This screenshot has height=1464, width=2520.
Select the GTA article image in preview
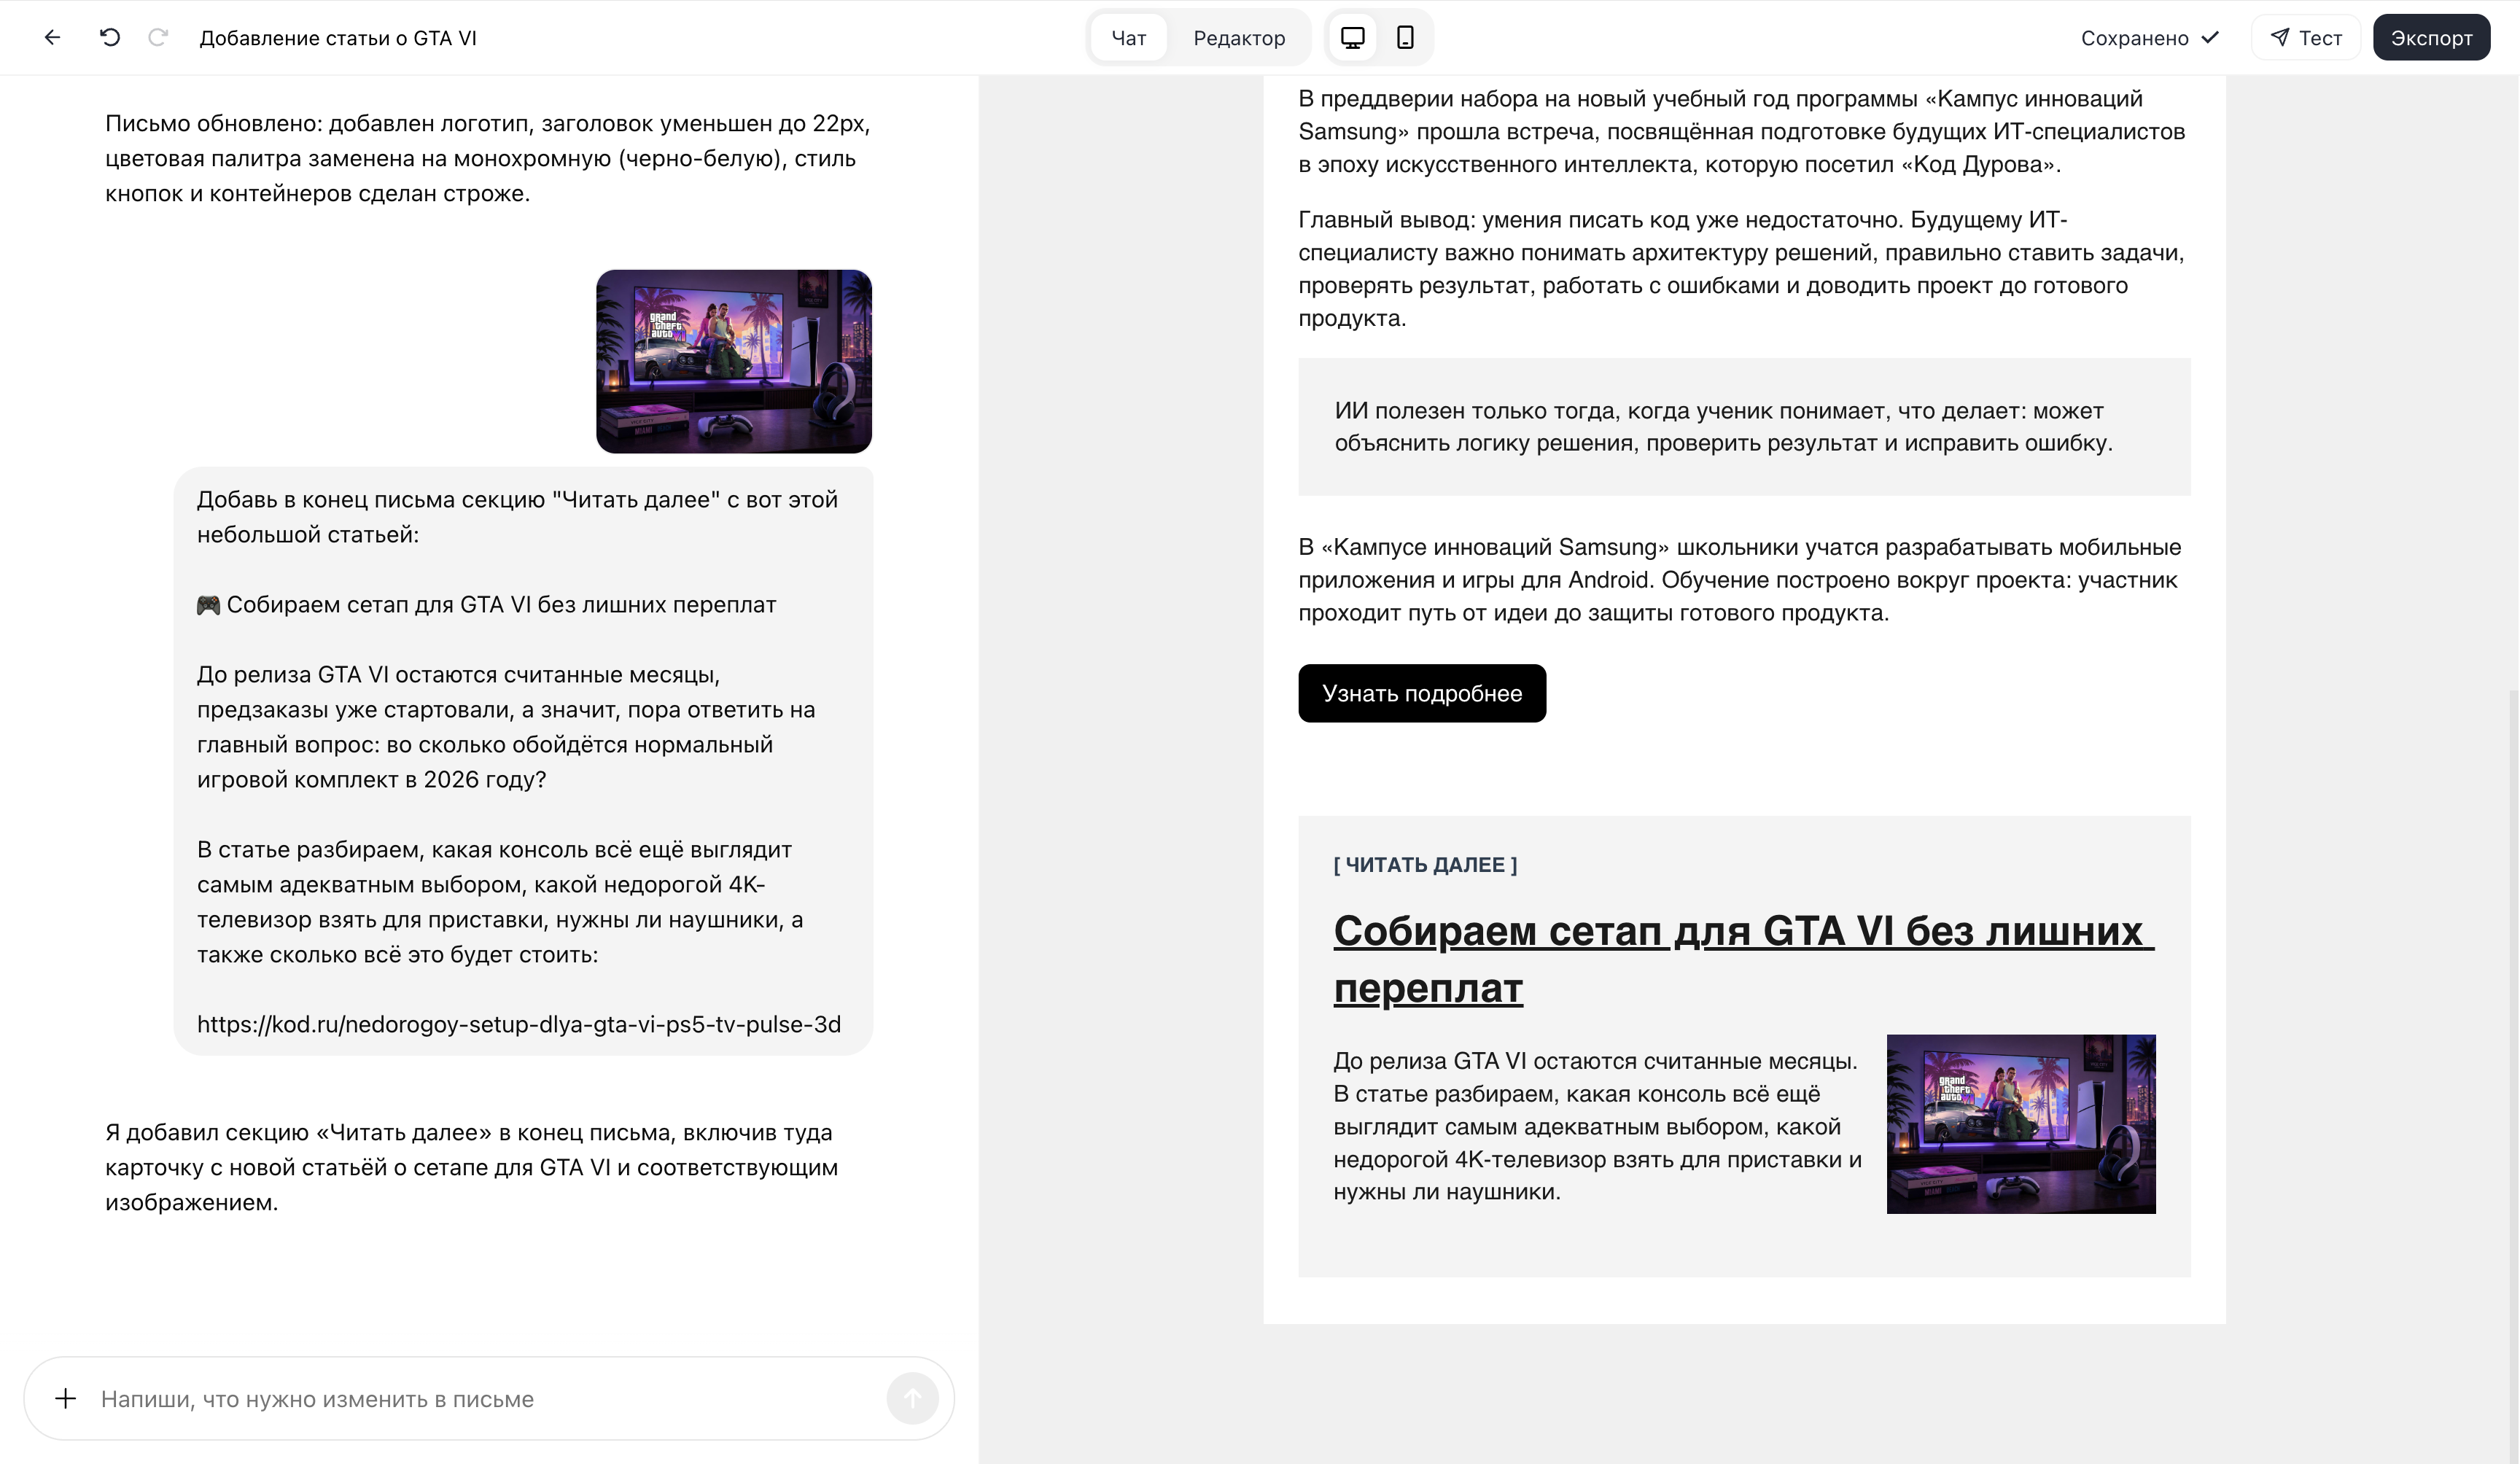(2021, 1123)
